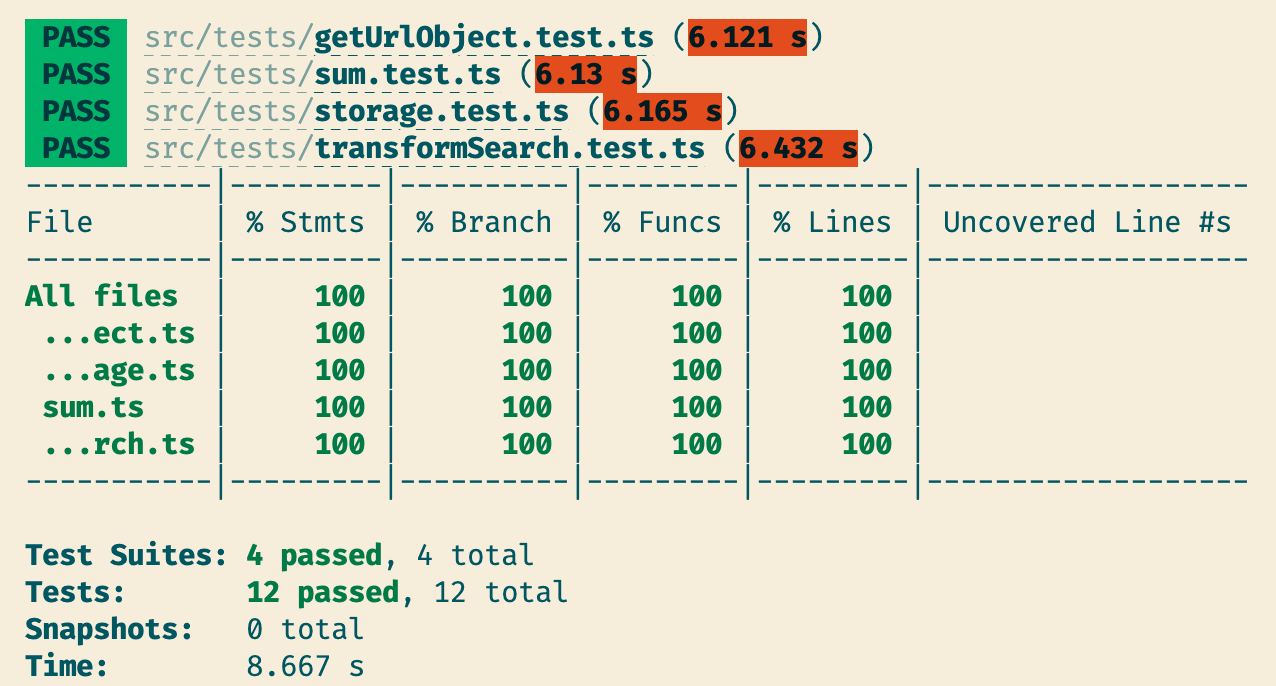Click % Branch value for All files
This screenshot has height=686, width=1276.
pos(527,296)
